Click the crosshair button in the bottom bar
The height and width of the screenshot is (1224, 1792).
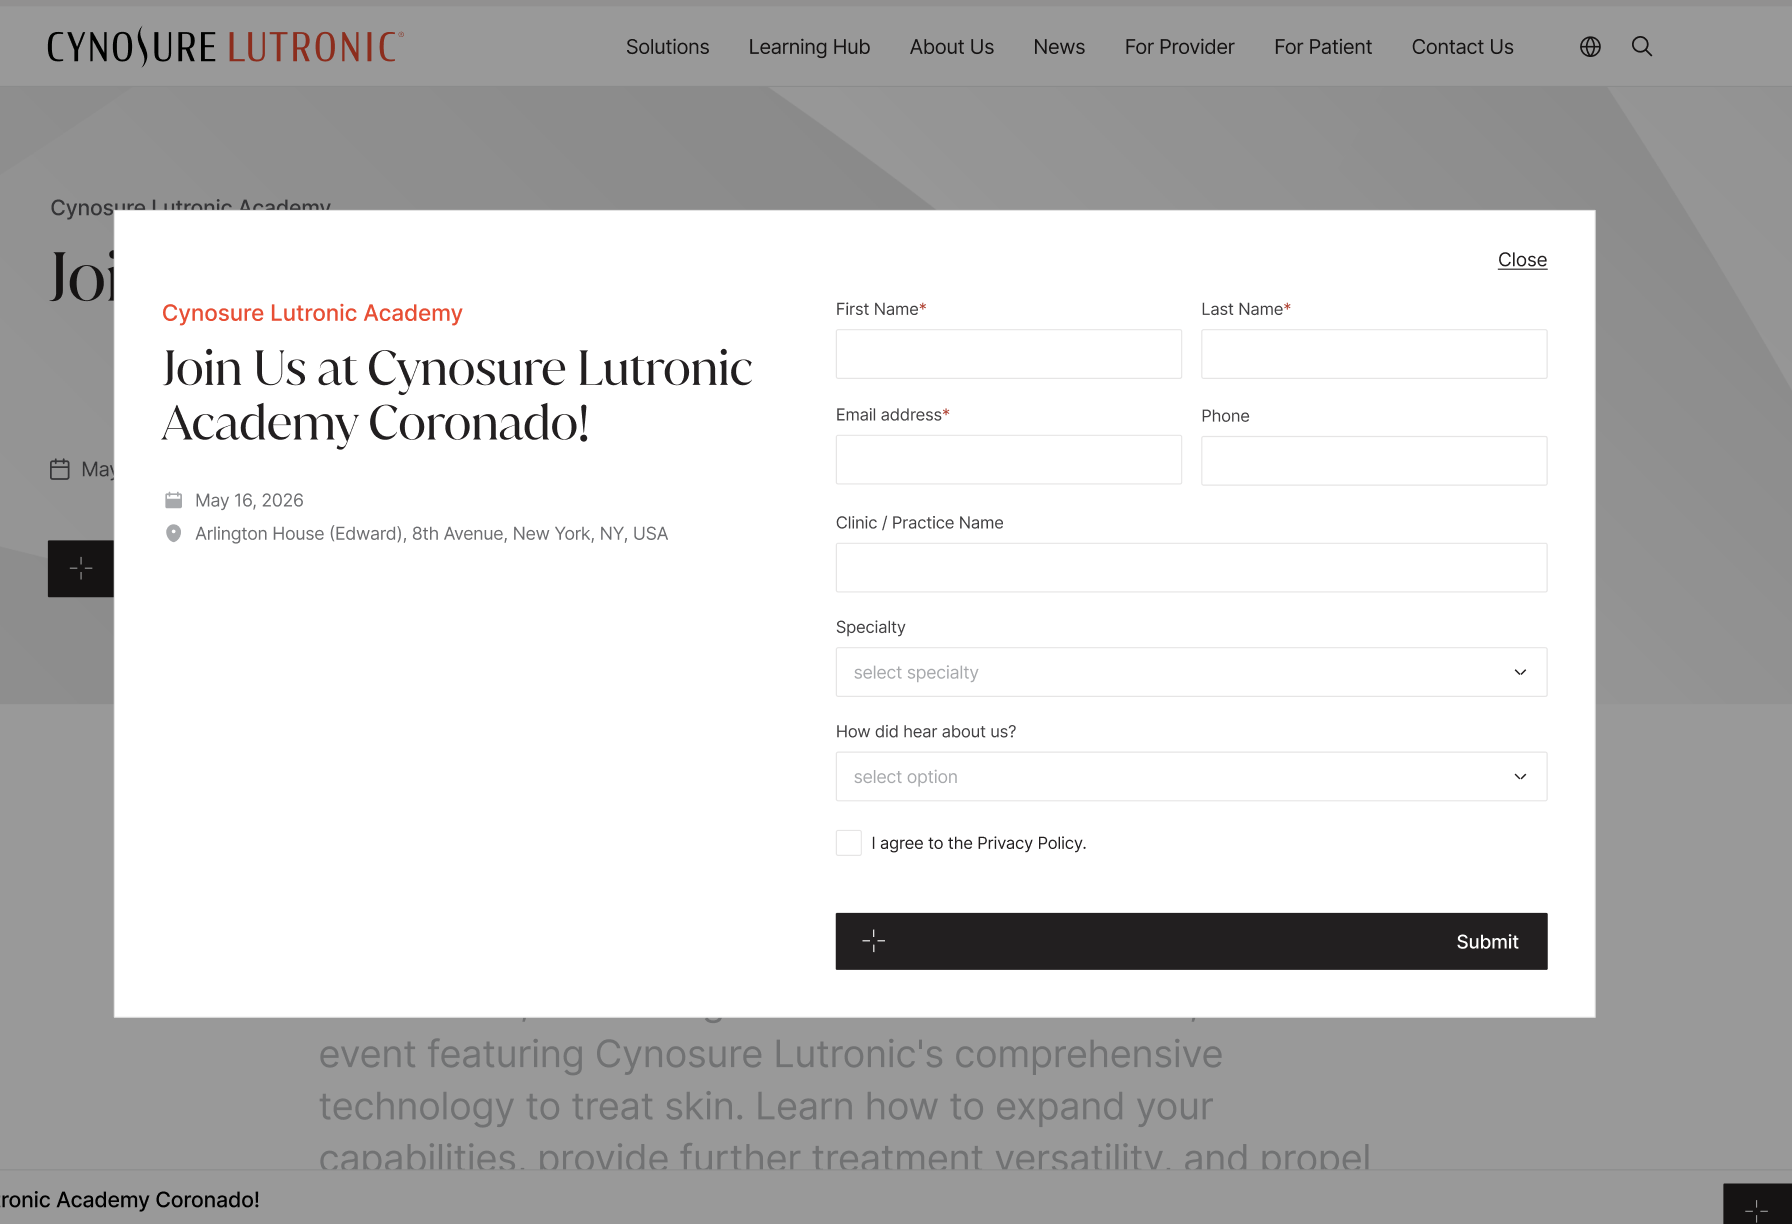point(1757,1204)
